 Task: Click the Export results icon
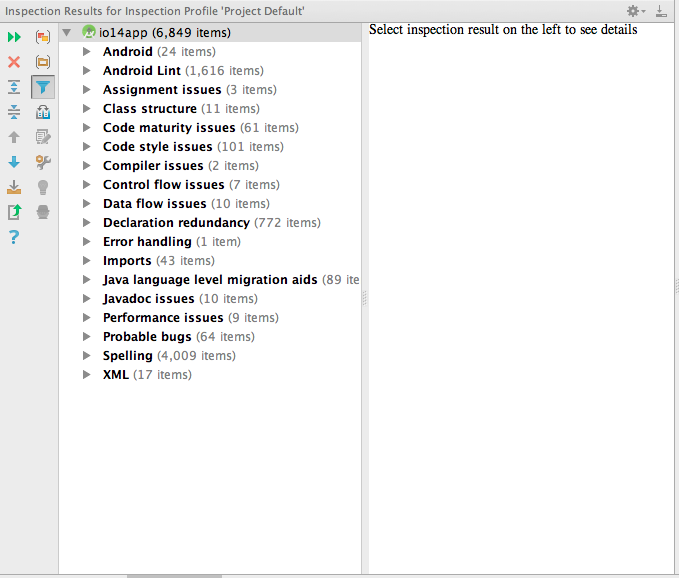click(14, 187)
